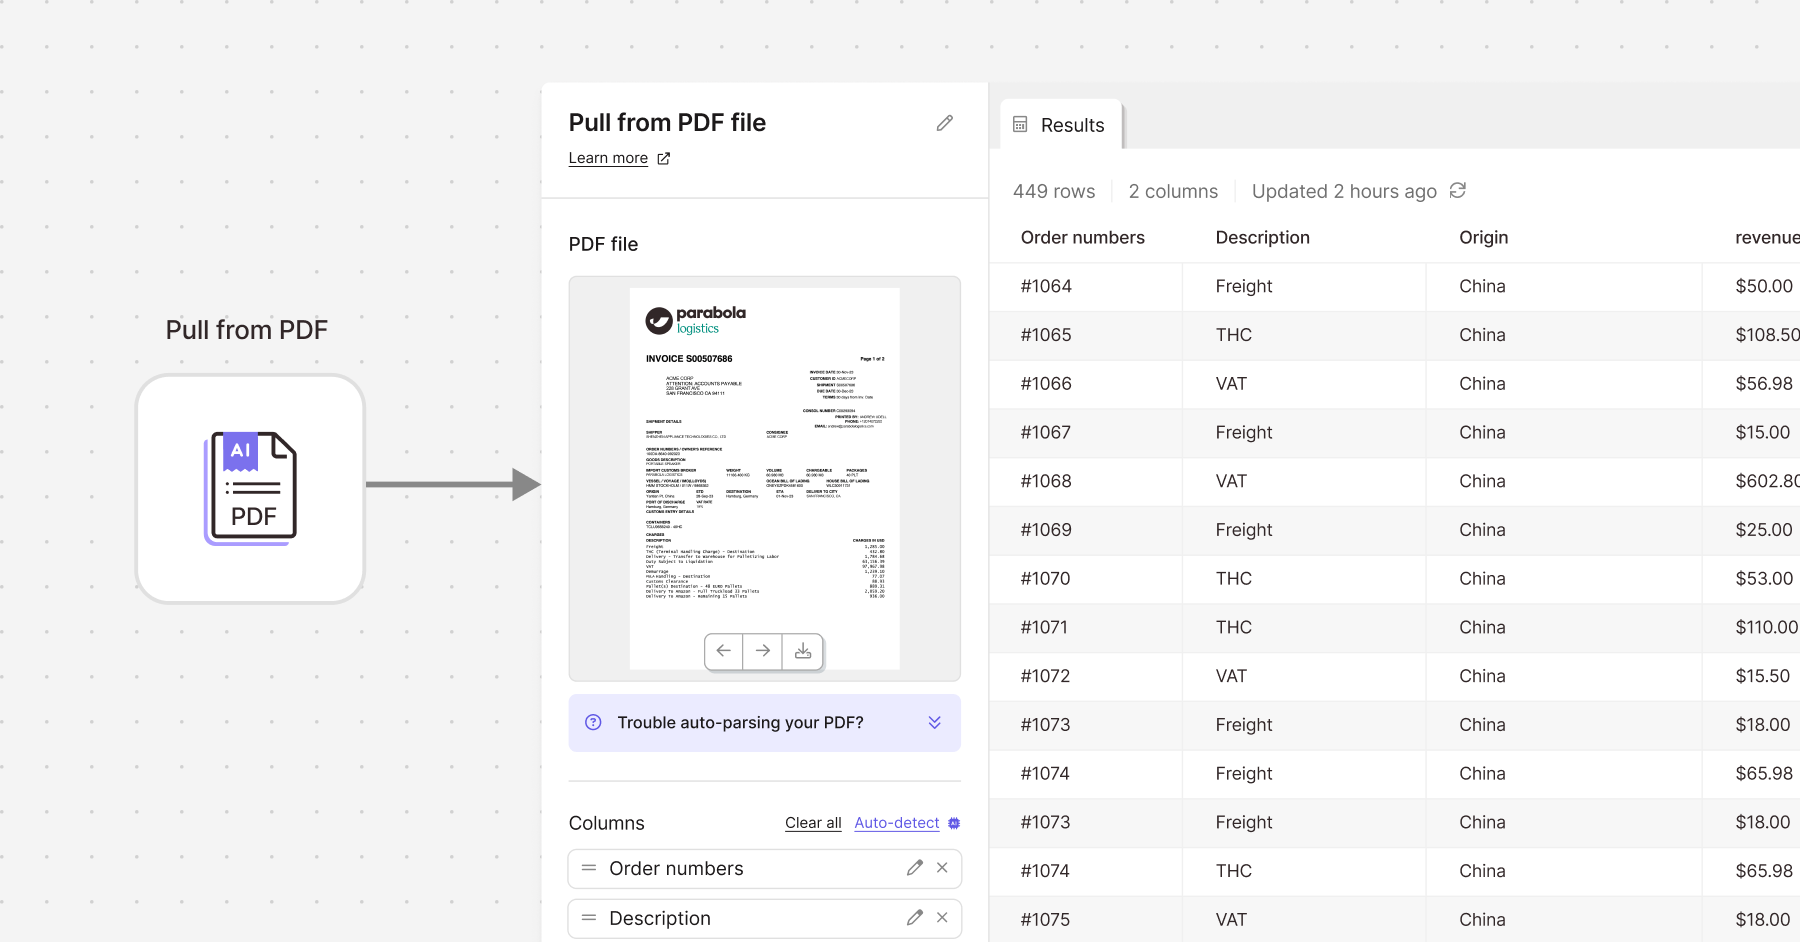Expand Trouble auto-parsing your PDF chevron
Viewport: 1800px width, 942px height.
935,722
